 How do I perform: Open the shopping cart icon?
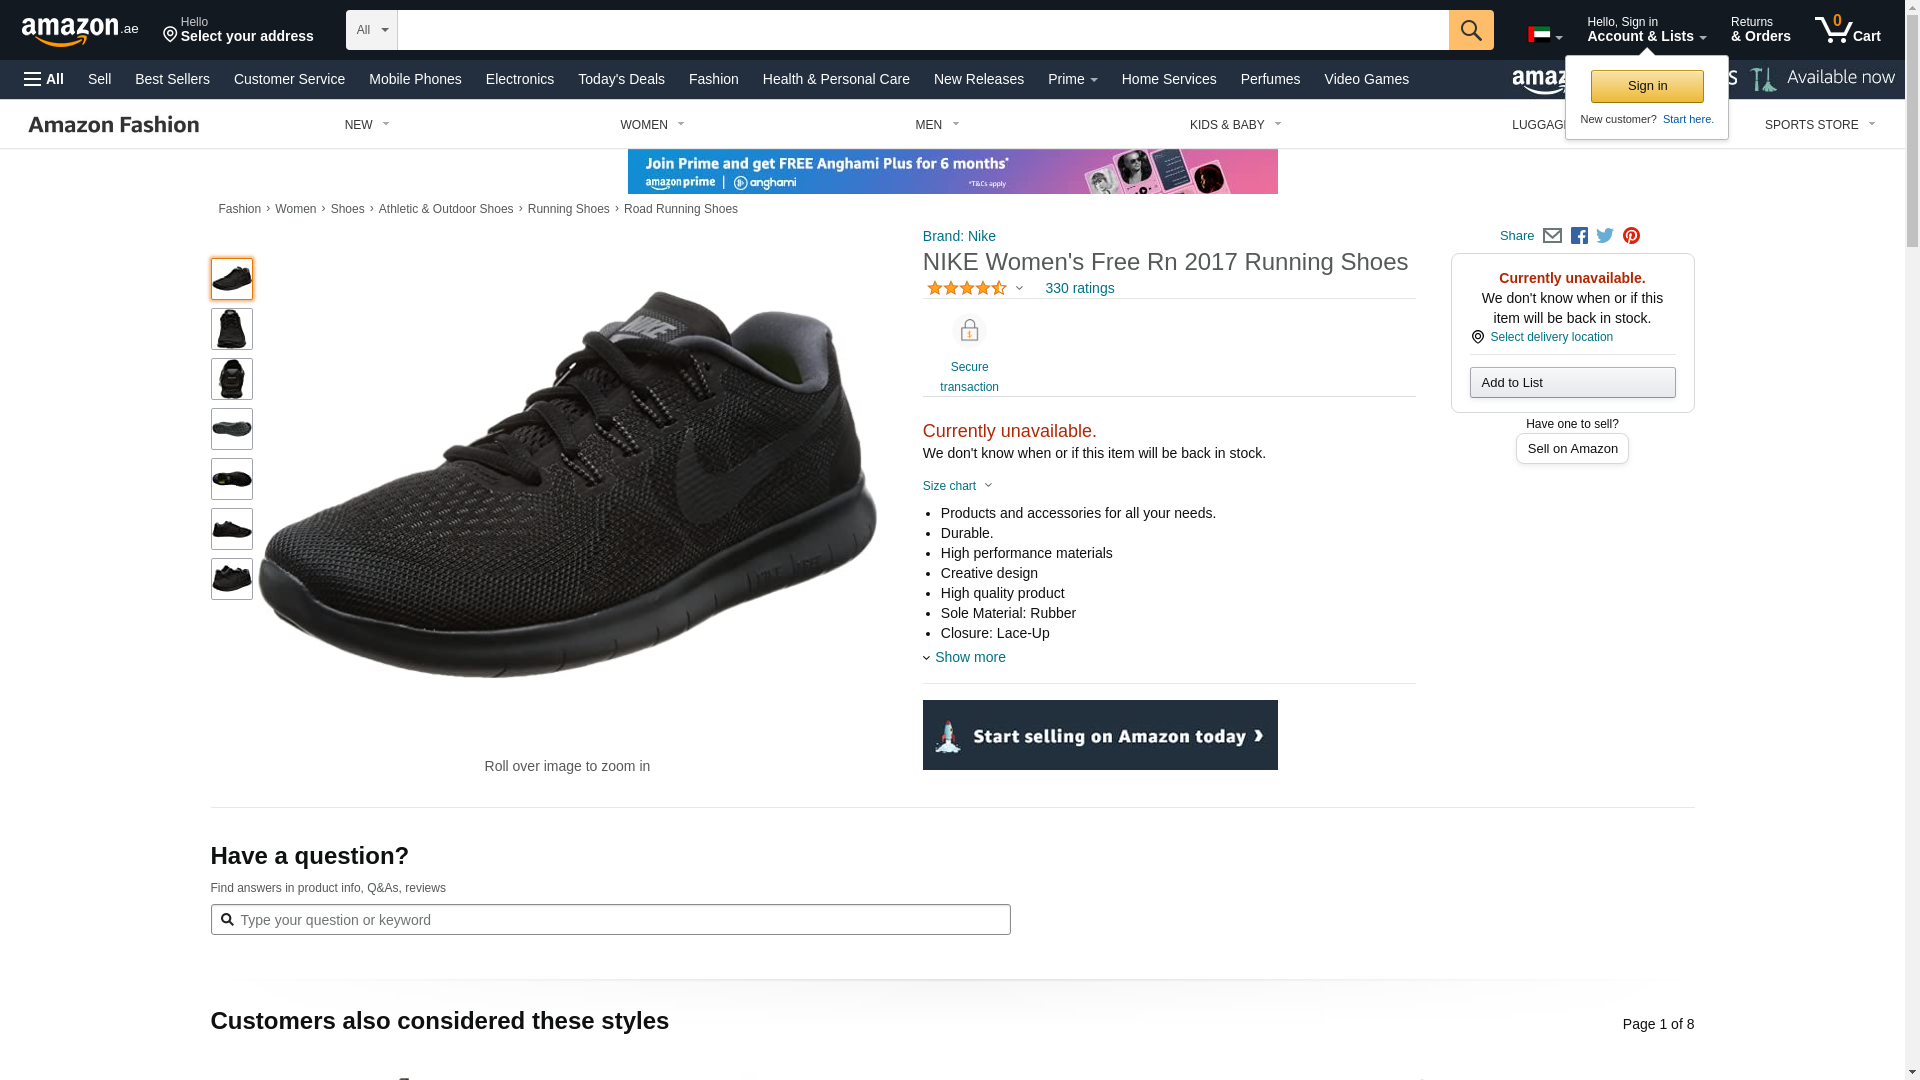pyautogui.click(x=1846, y=30)
